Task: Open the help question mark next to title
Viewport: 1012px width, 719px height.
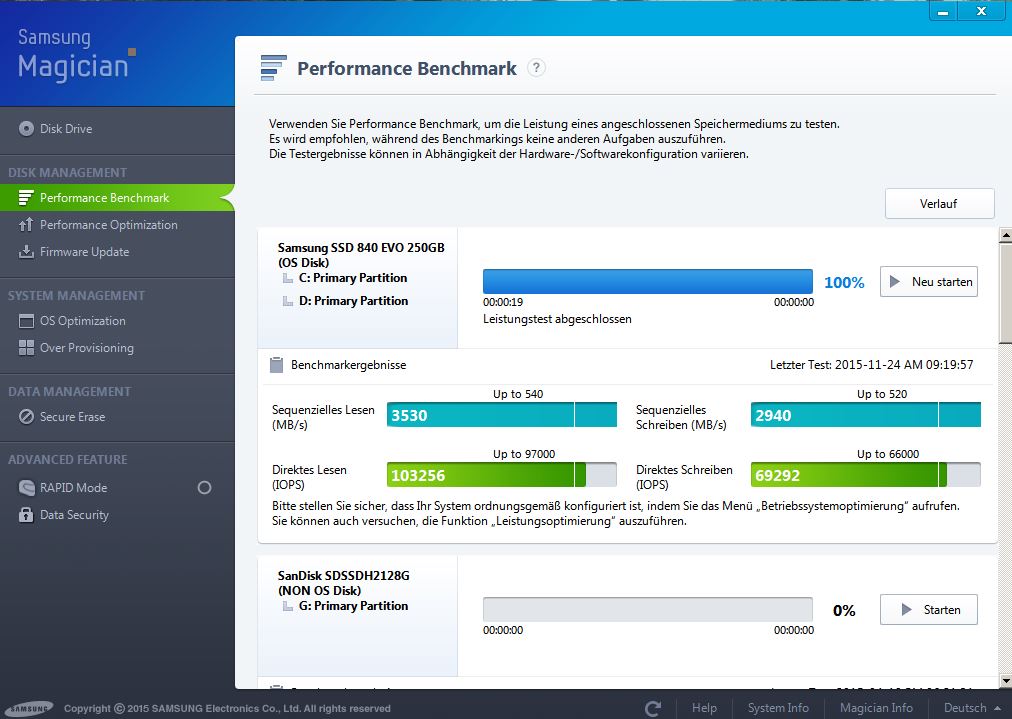Action: click(x=536, y=68)
